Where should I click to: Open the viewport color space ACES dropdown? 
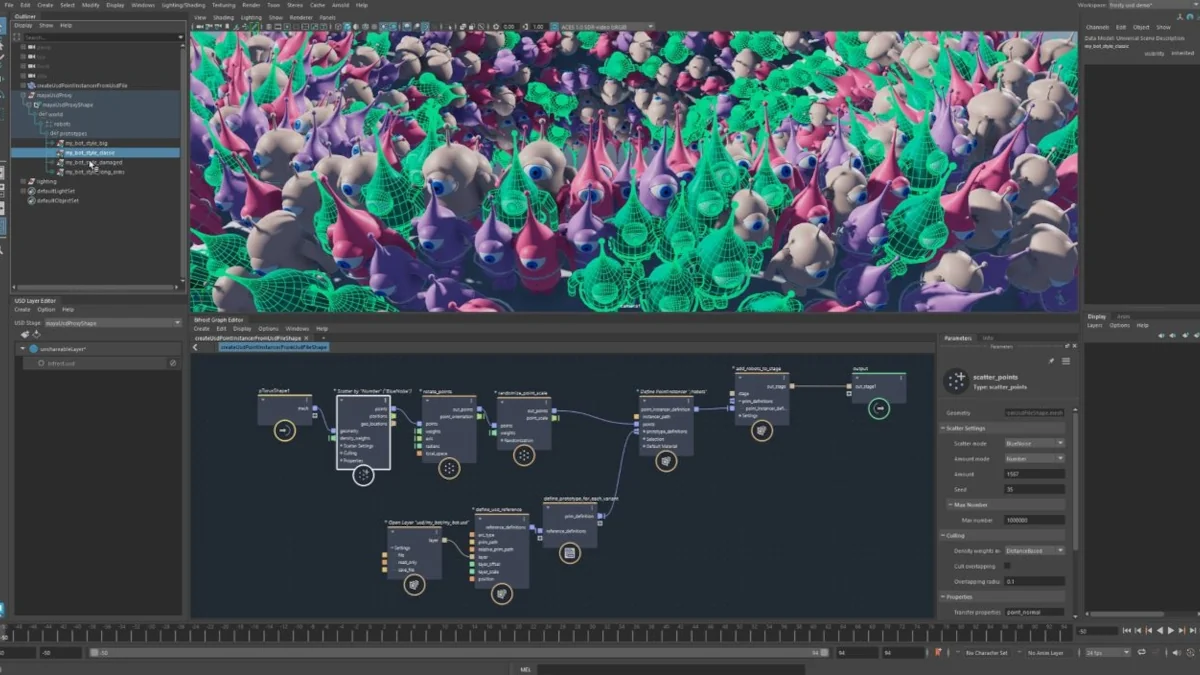tap(606, 27)
